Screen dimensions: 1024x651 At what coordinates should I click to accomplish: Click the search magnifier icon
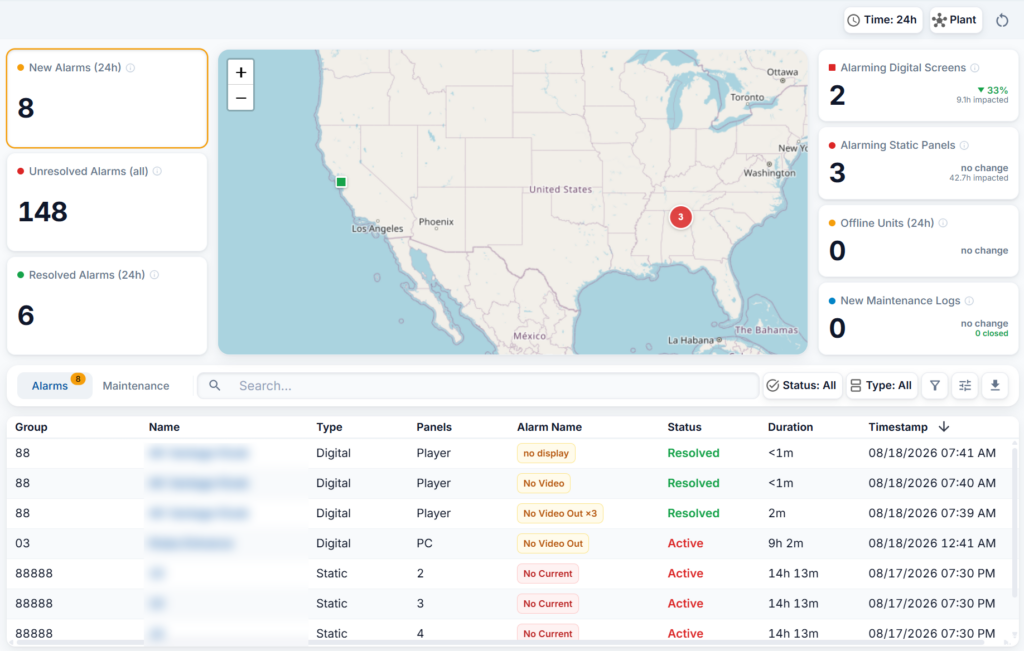click(x=214, y=386)
